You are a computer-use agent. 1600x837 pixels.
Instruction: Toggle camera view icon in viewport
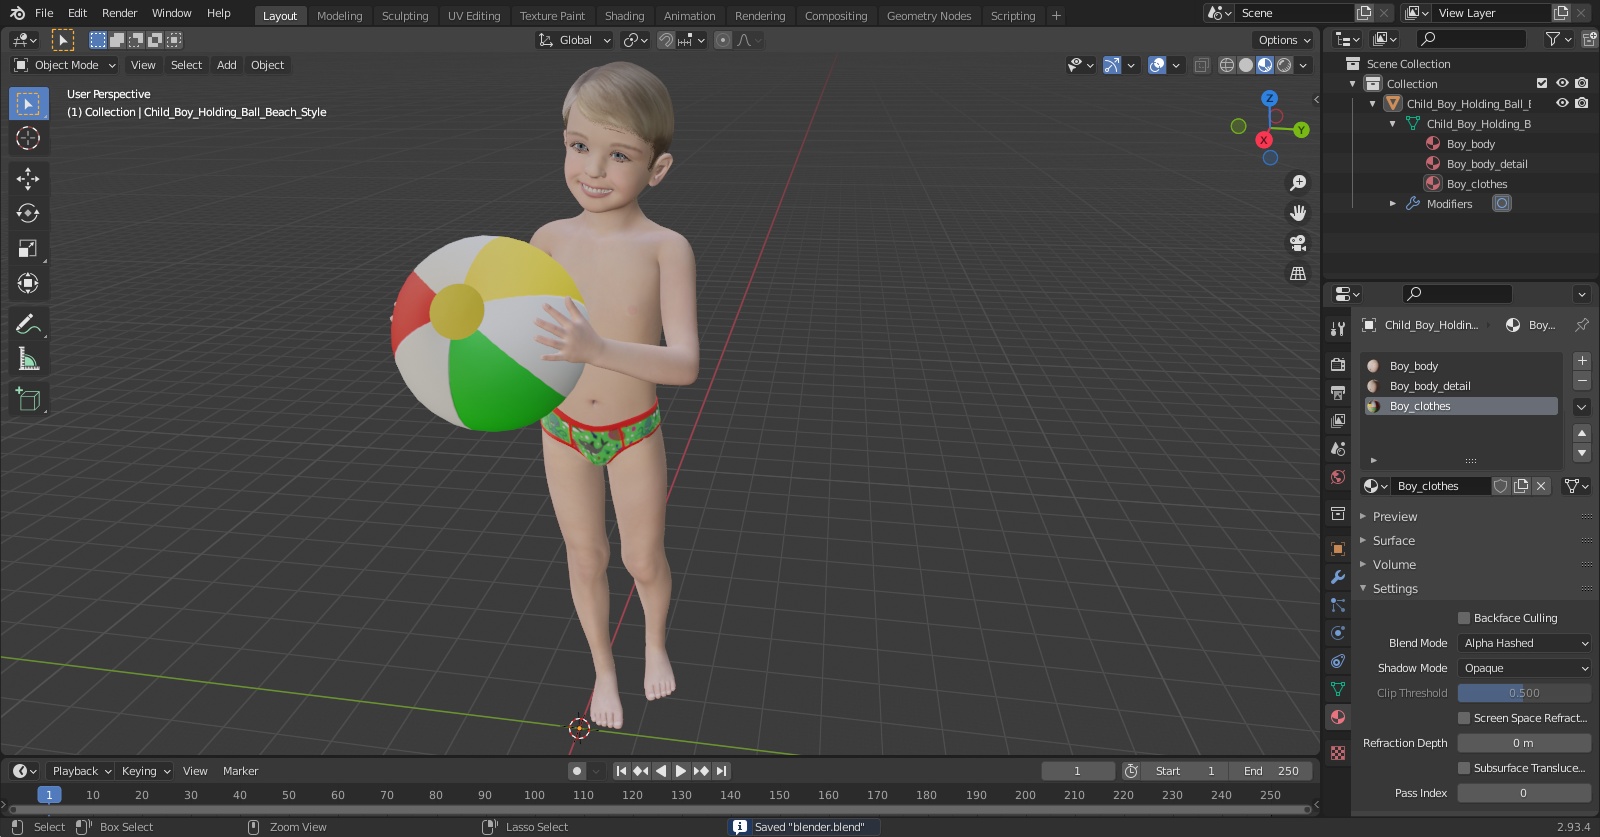pos(1298,243)
